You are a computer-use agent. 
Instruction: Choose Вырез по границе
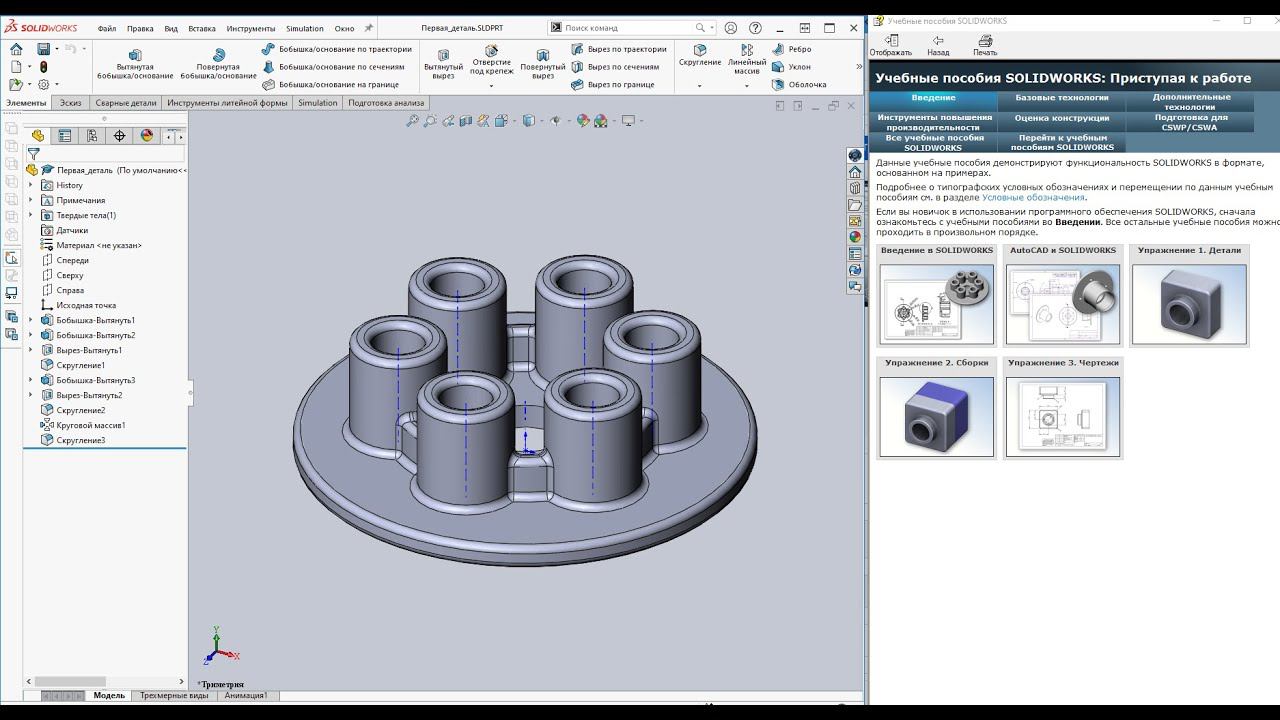point(611,85)
